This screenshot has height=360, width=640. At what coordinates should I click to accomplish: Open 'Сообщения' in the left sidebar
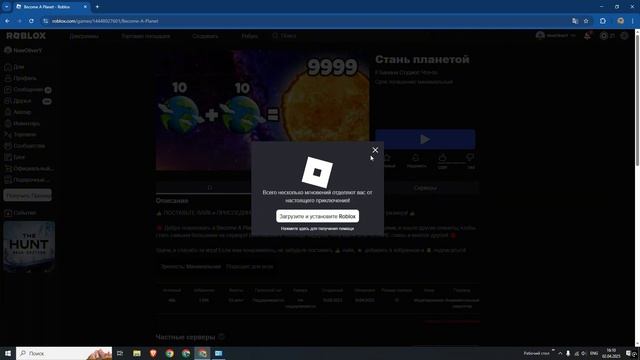click(x=28, y=89)
